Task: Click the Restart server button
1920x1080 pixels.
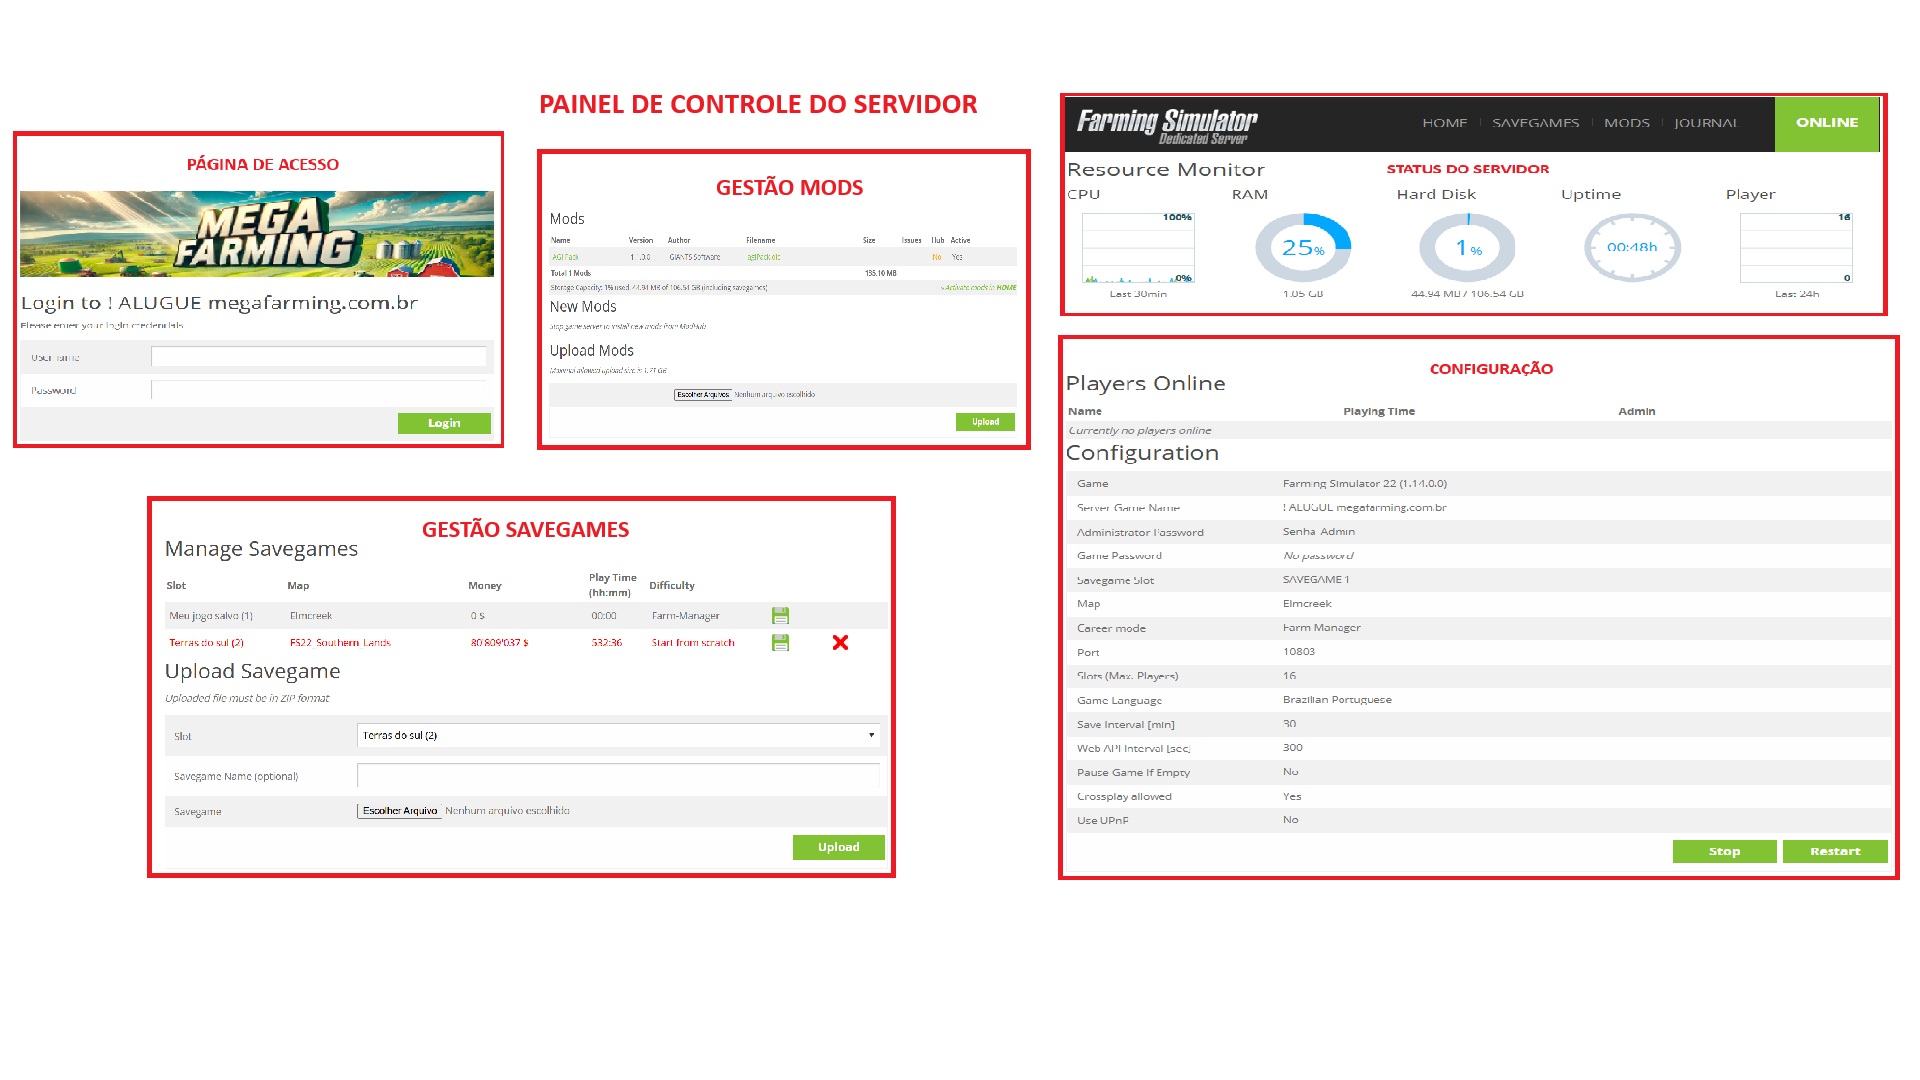Action: [x=1835, y=851]
